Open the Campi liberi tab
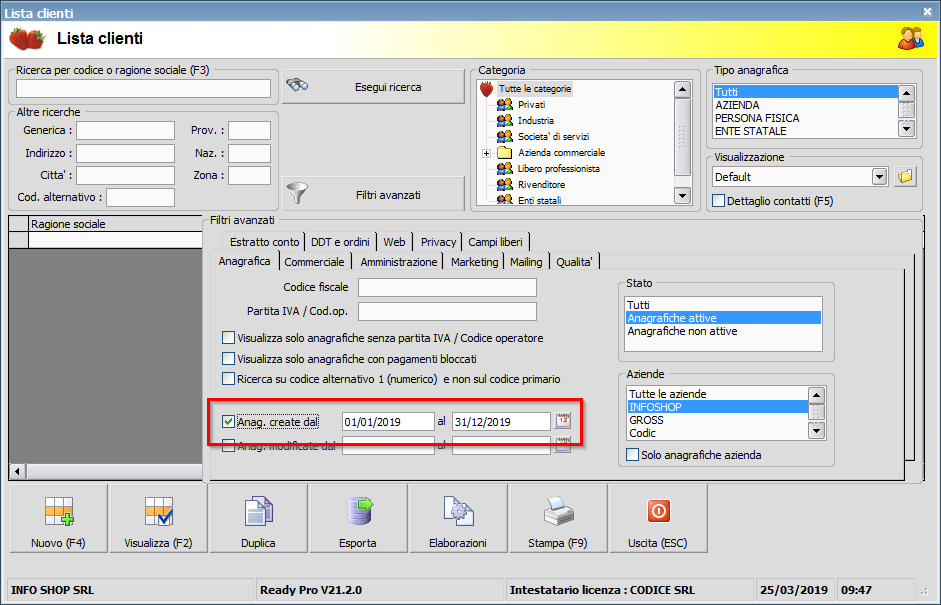The height and width of the screenshot is (605, 941). [x=495, y=241]
